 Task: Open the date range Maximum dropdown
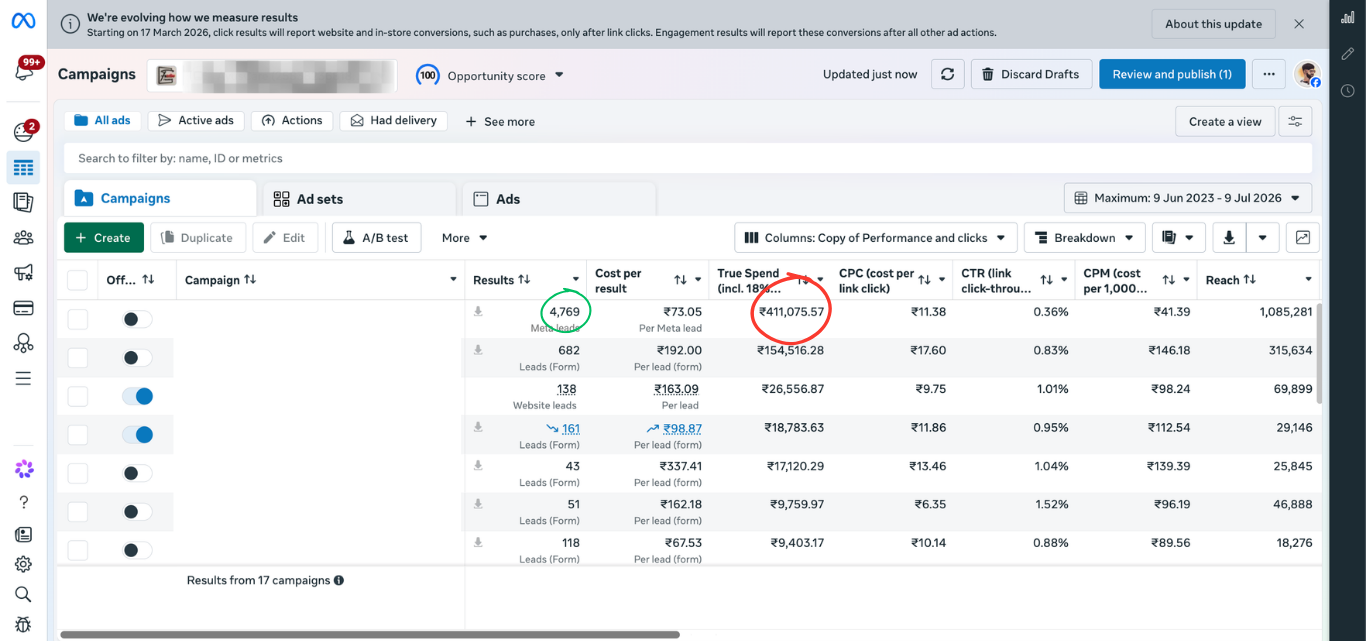(1188, 198)
